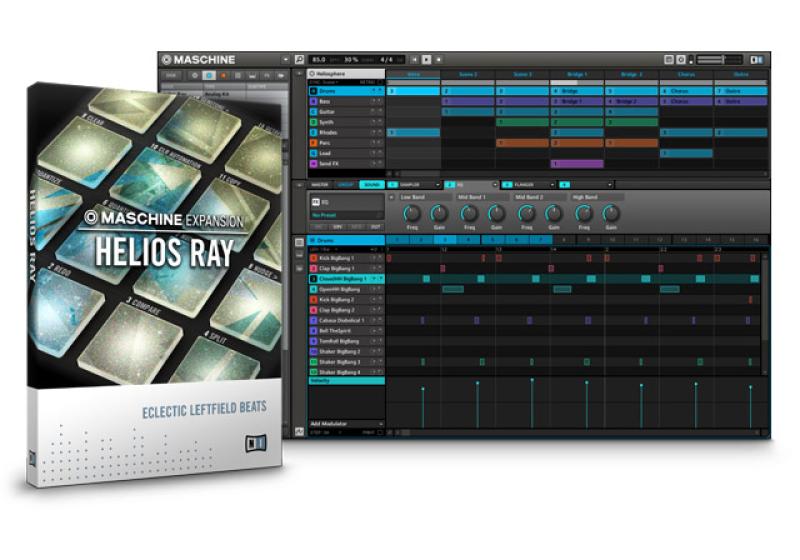Click the play transport button
This screenshot has width=800, height=560.
point(427,60)
